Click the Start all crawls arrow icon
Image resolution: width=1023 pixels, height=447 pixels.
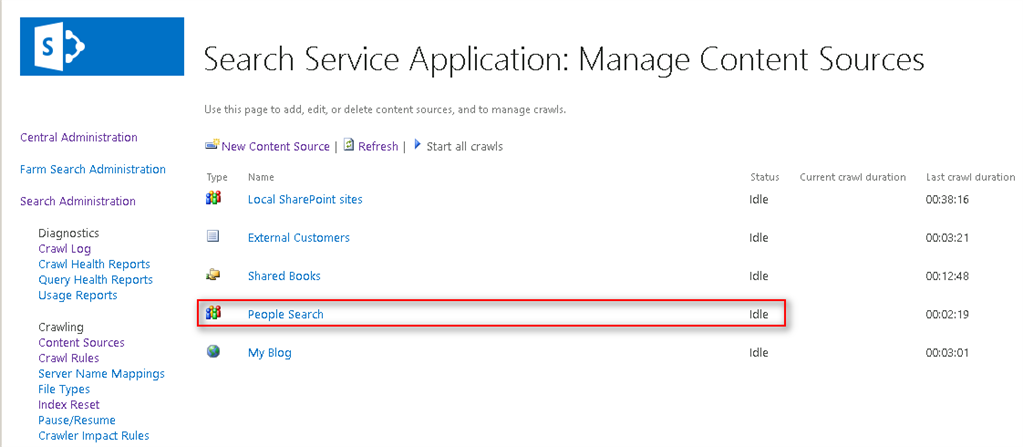417,145
